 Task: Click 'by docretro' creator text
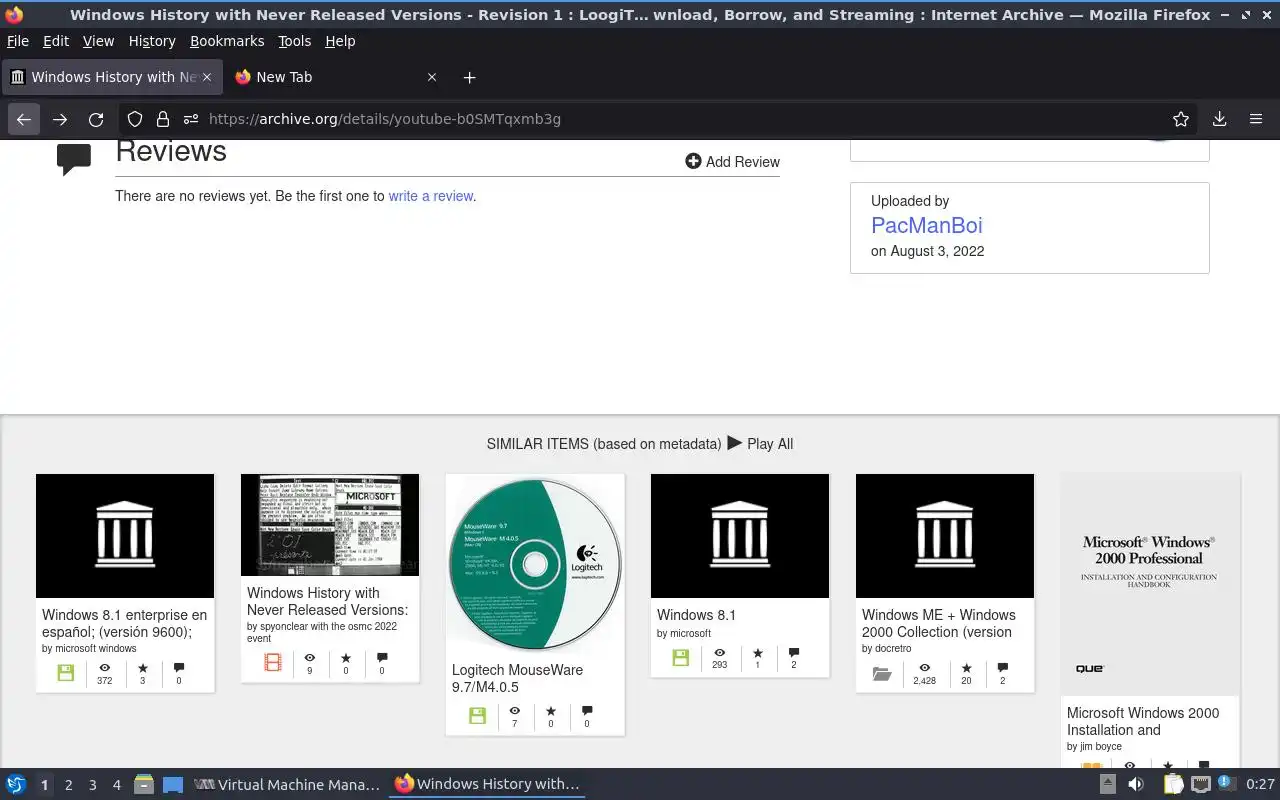[887, 648]
